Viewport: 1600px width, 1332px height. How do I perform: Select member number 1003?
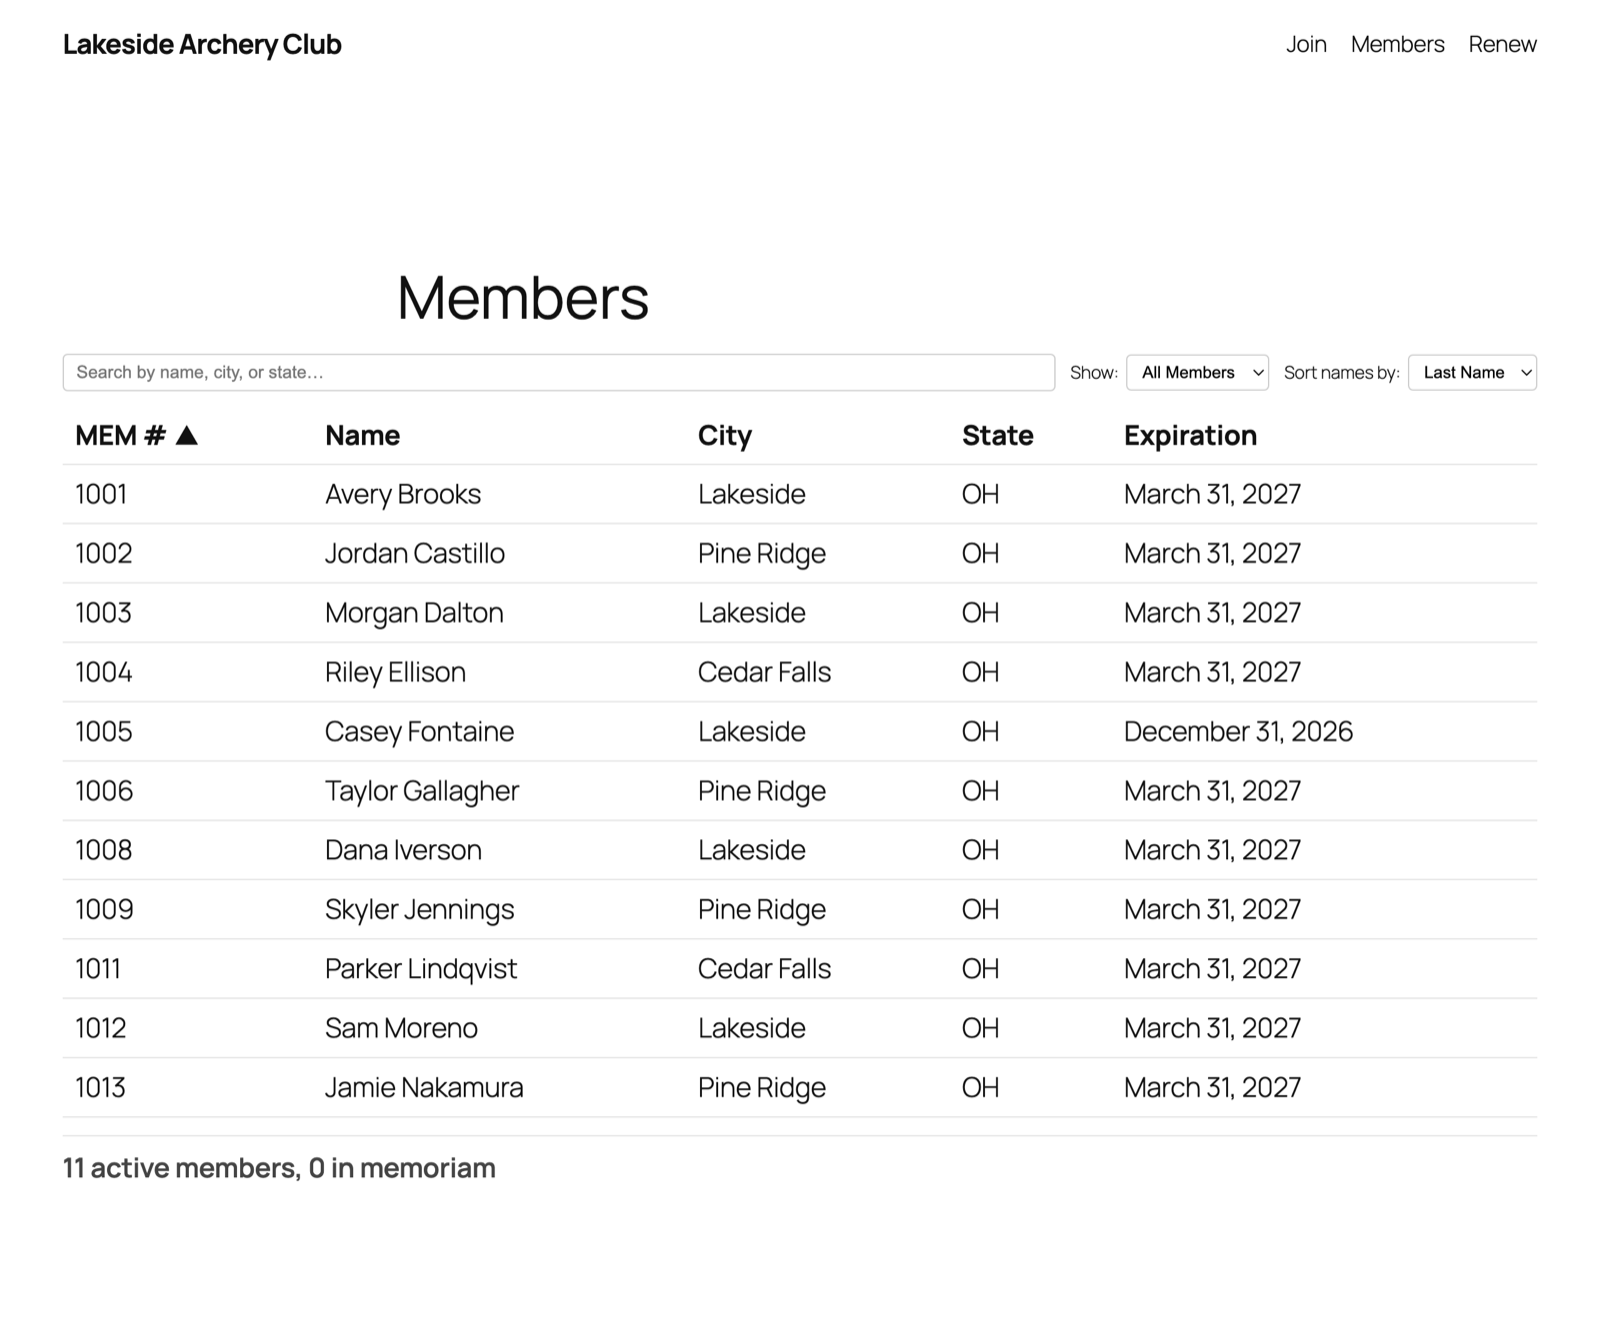click(103, 612)
